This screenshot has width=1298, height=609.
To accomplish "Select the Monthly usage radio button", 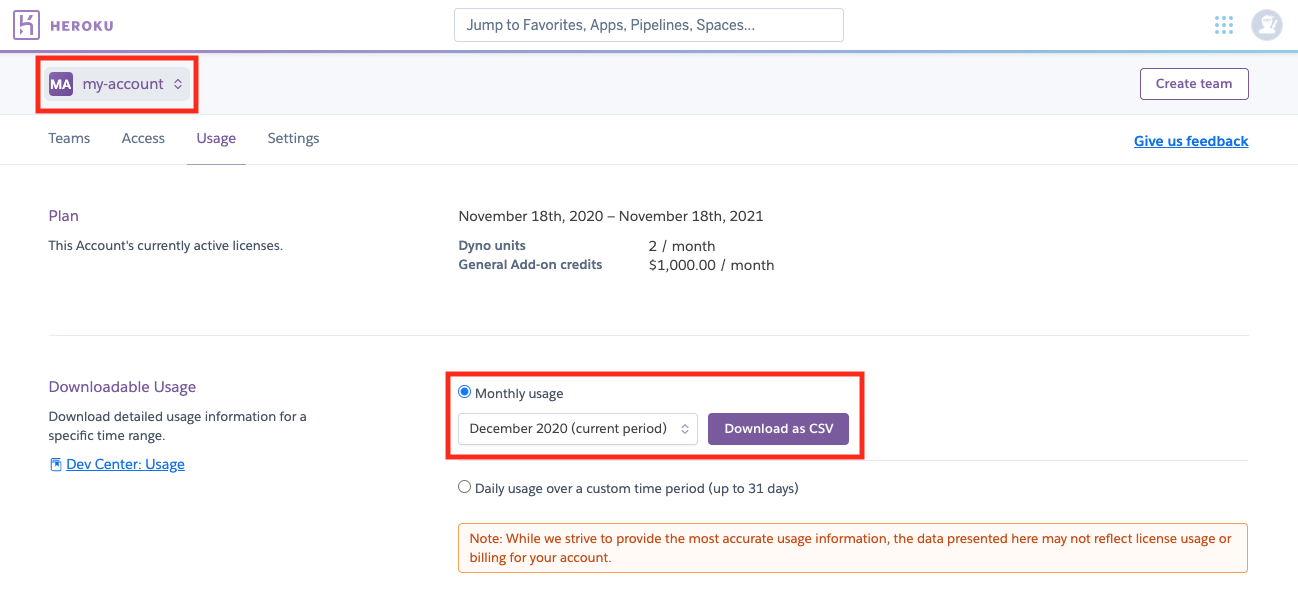I will coord(464,392).
